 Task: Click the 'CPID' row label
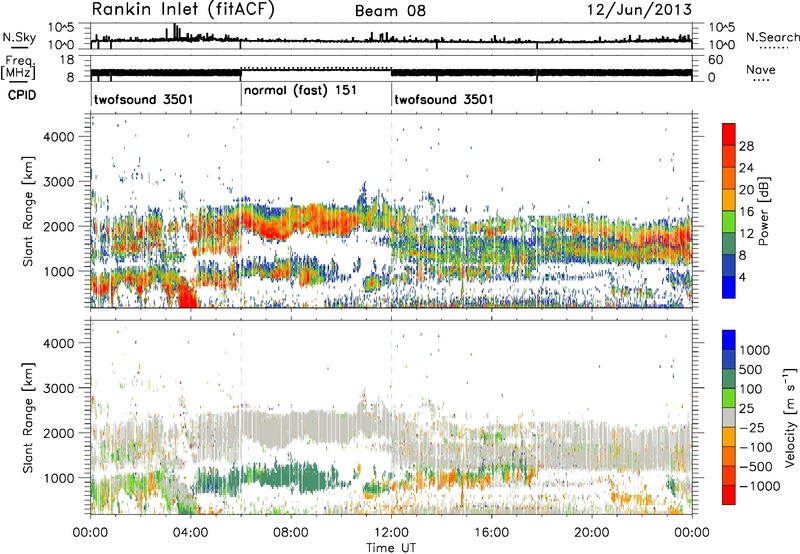coord(22,95)
